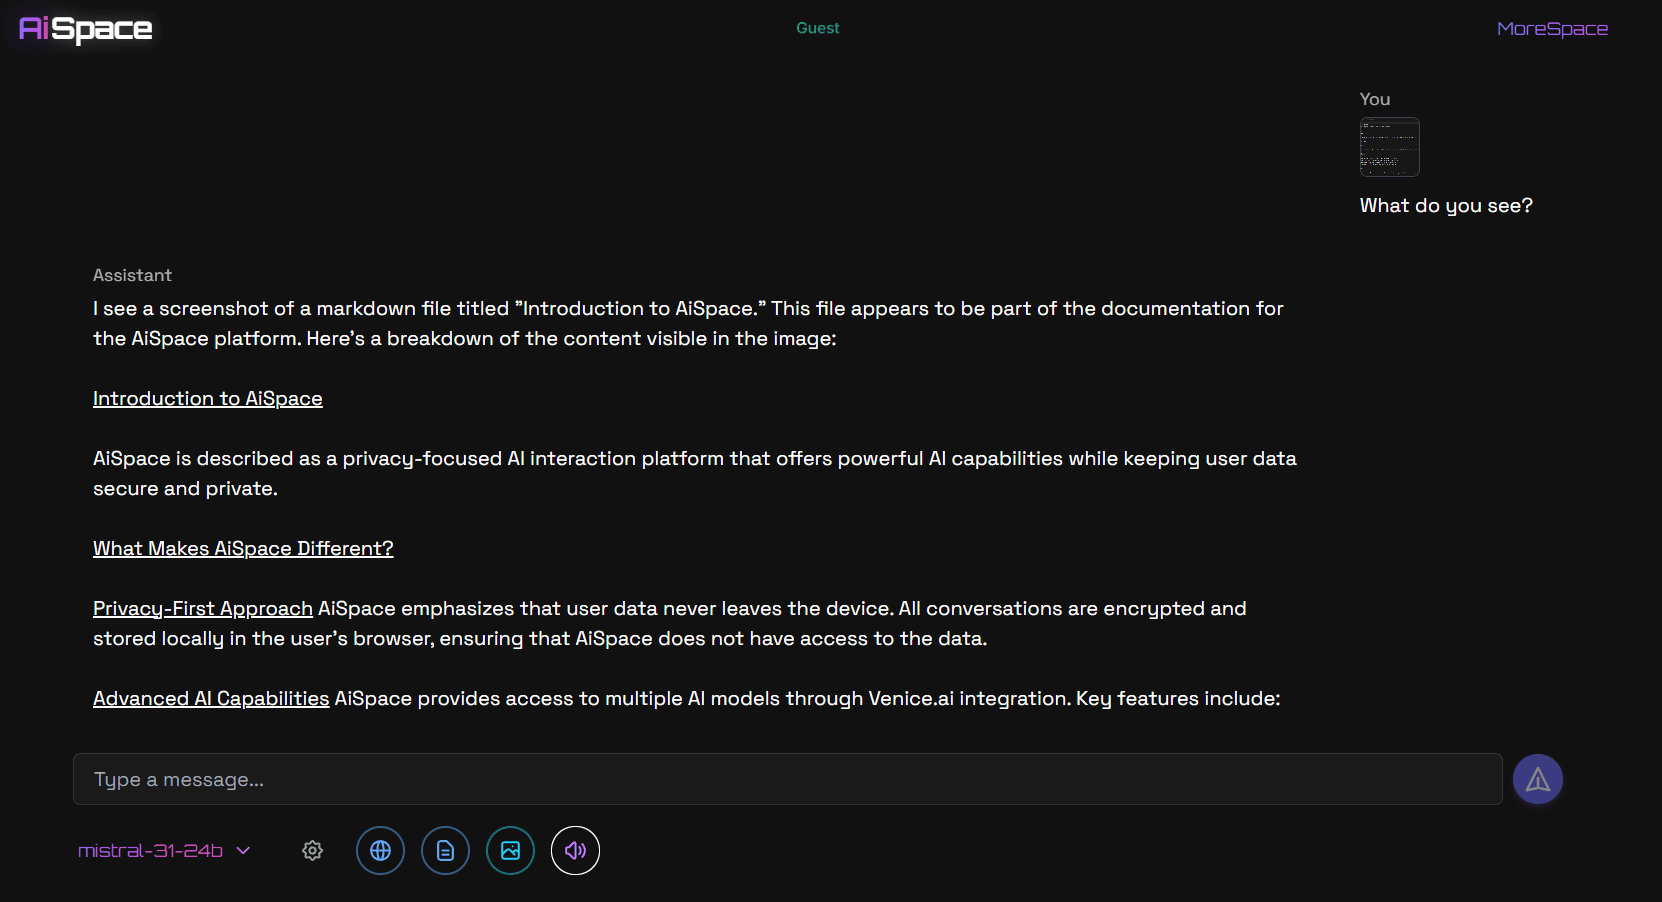1662x902 pixels.
Task: Click the You label above thumbnail
Action: (1375, 99)
